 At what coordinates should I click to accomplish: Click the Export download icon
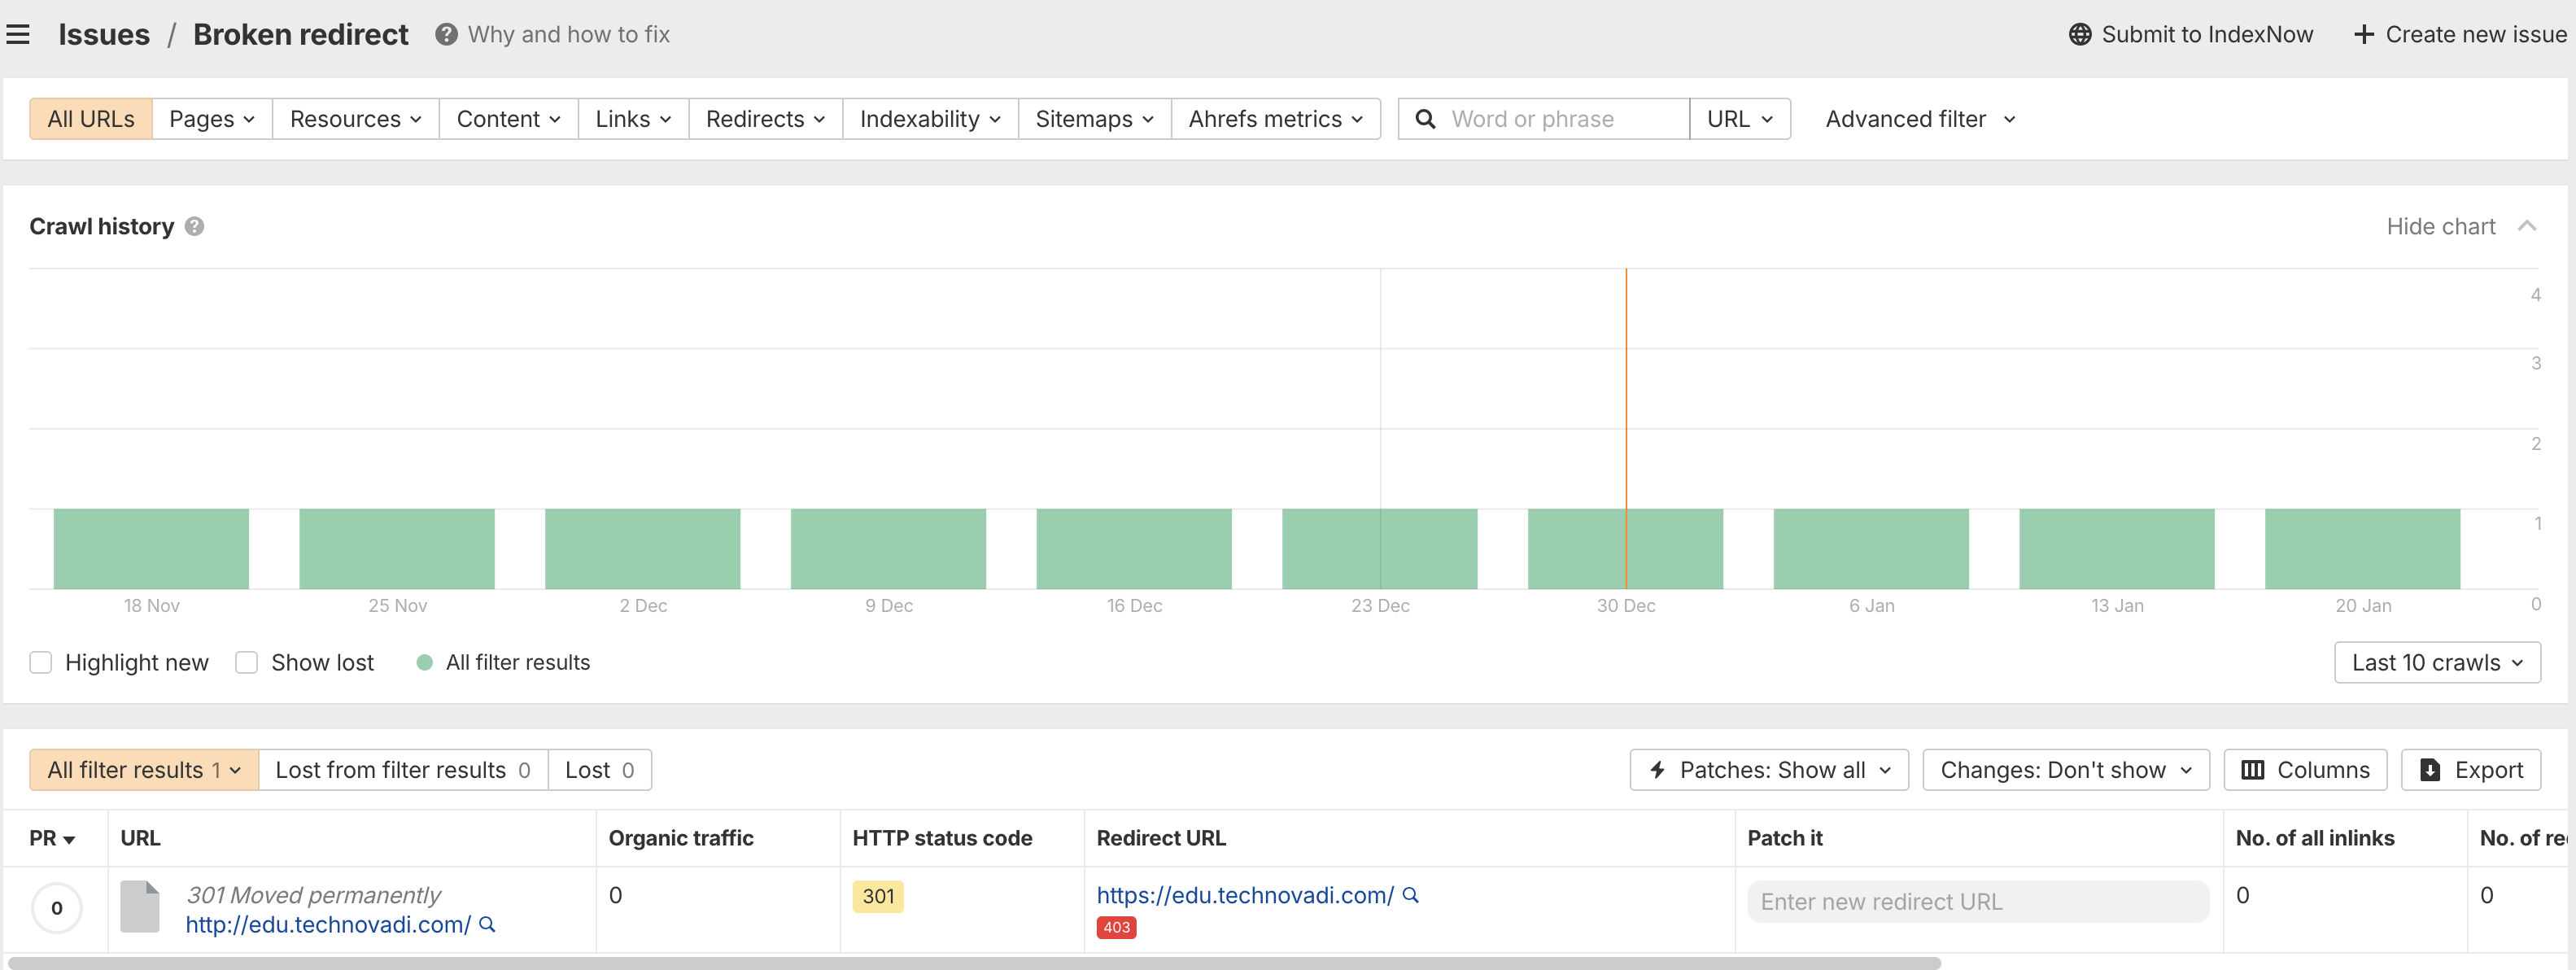coord(2430,770)
